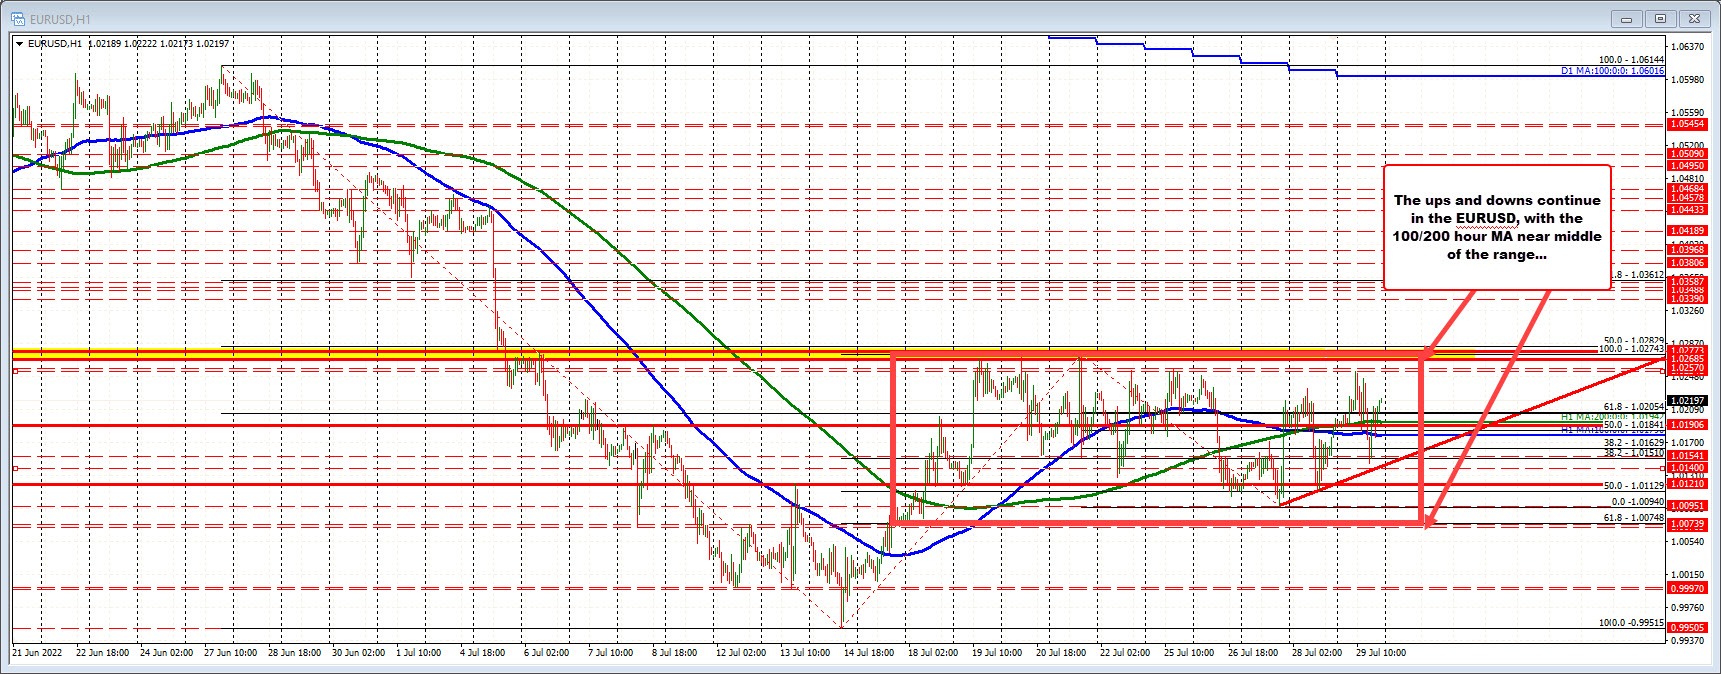Click the D1 MA:100:0:0: 1.06016 label

1613,71
